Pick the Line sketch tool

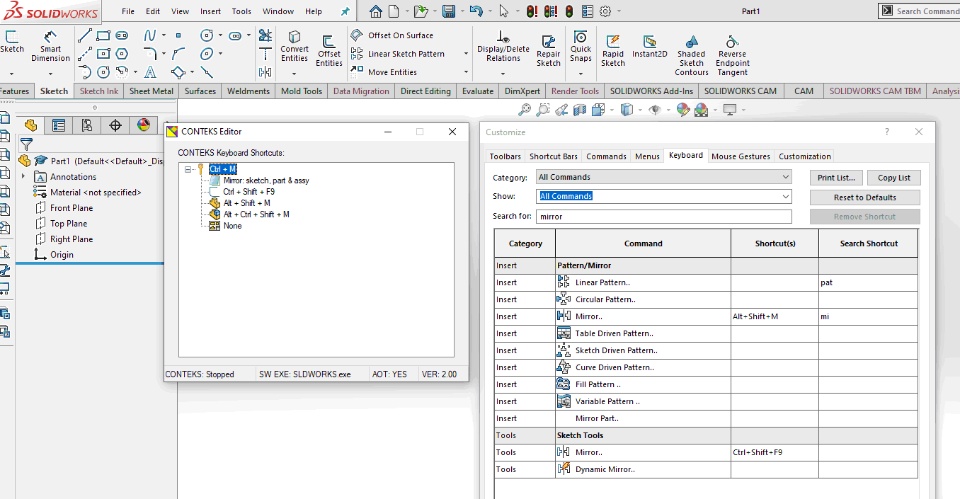pos(85,36)
